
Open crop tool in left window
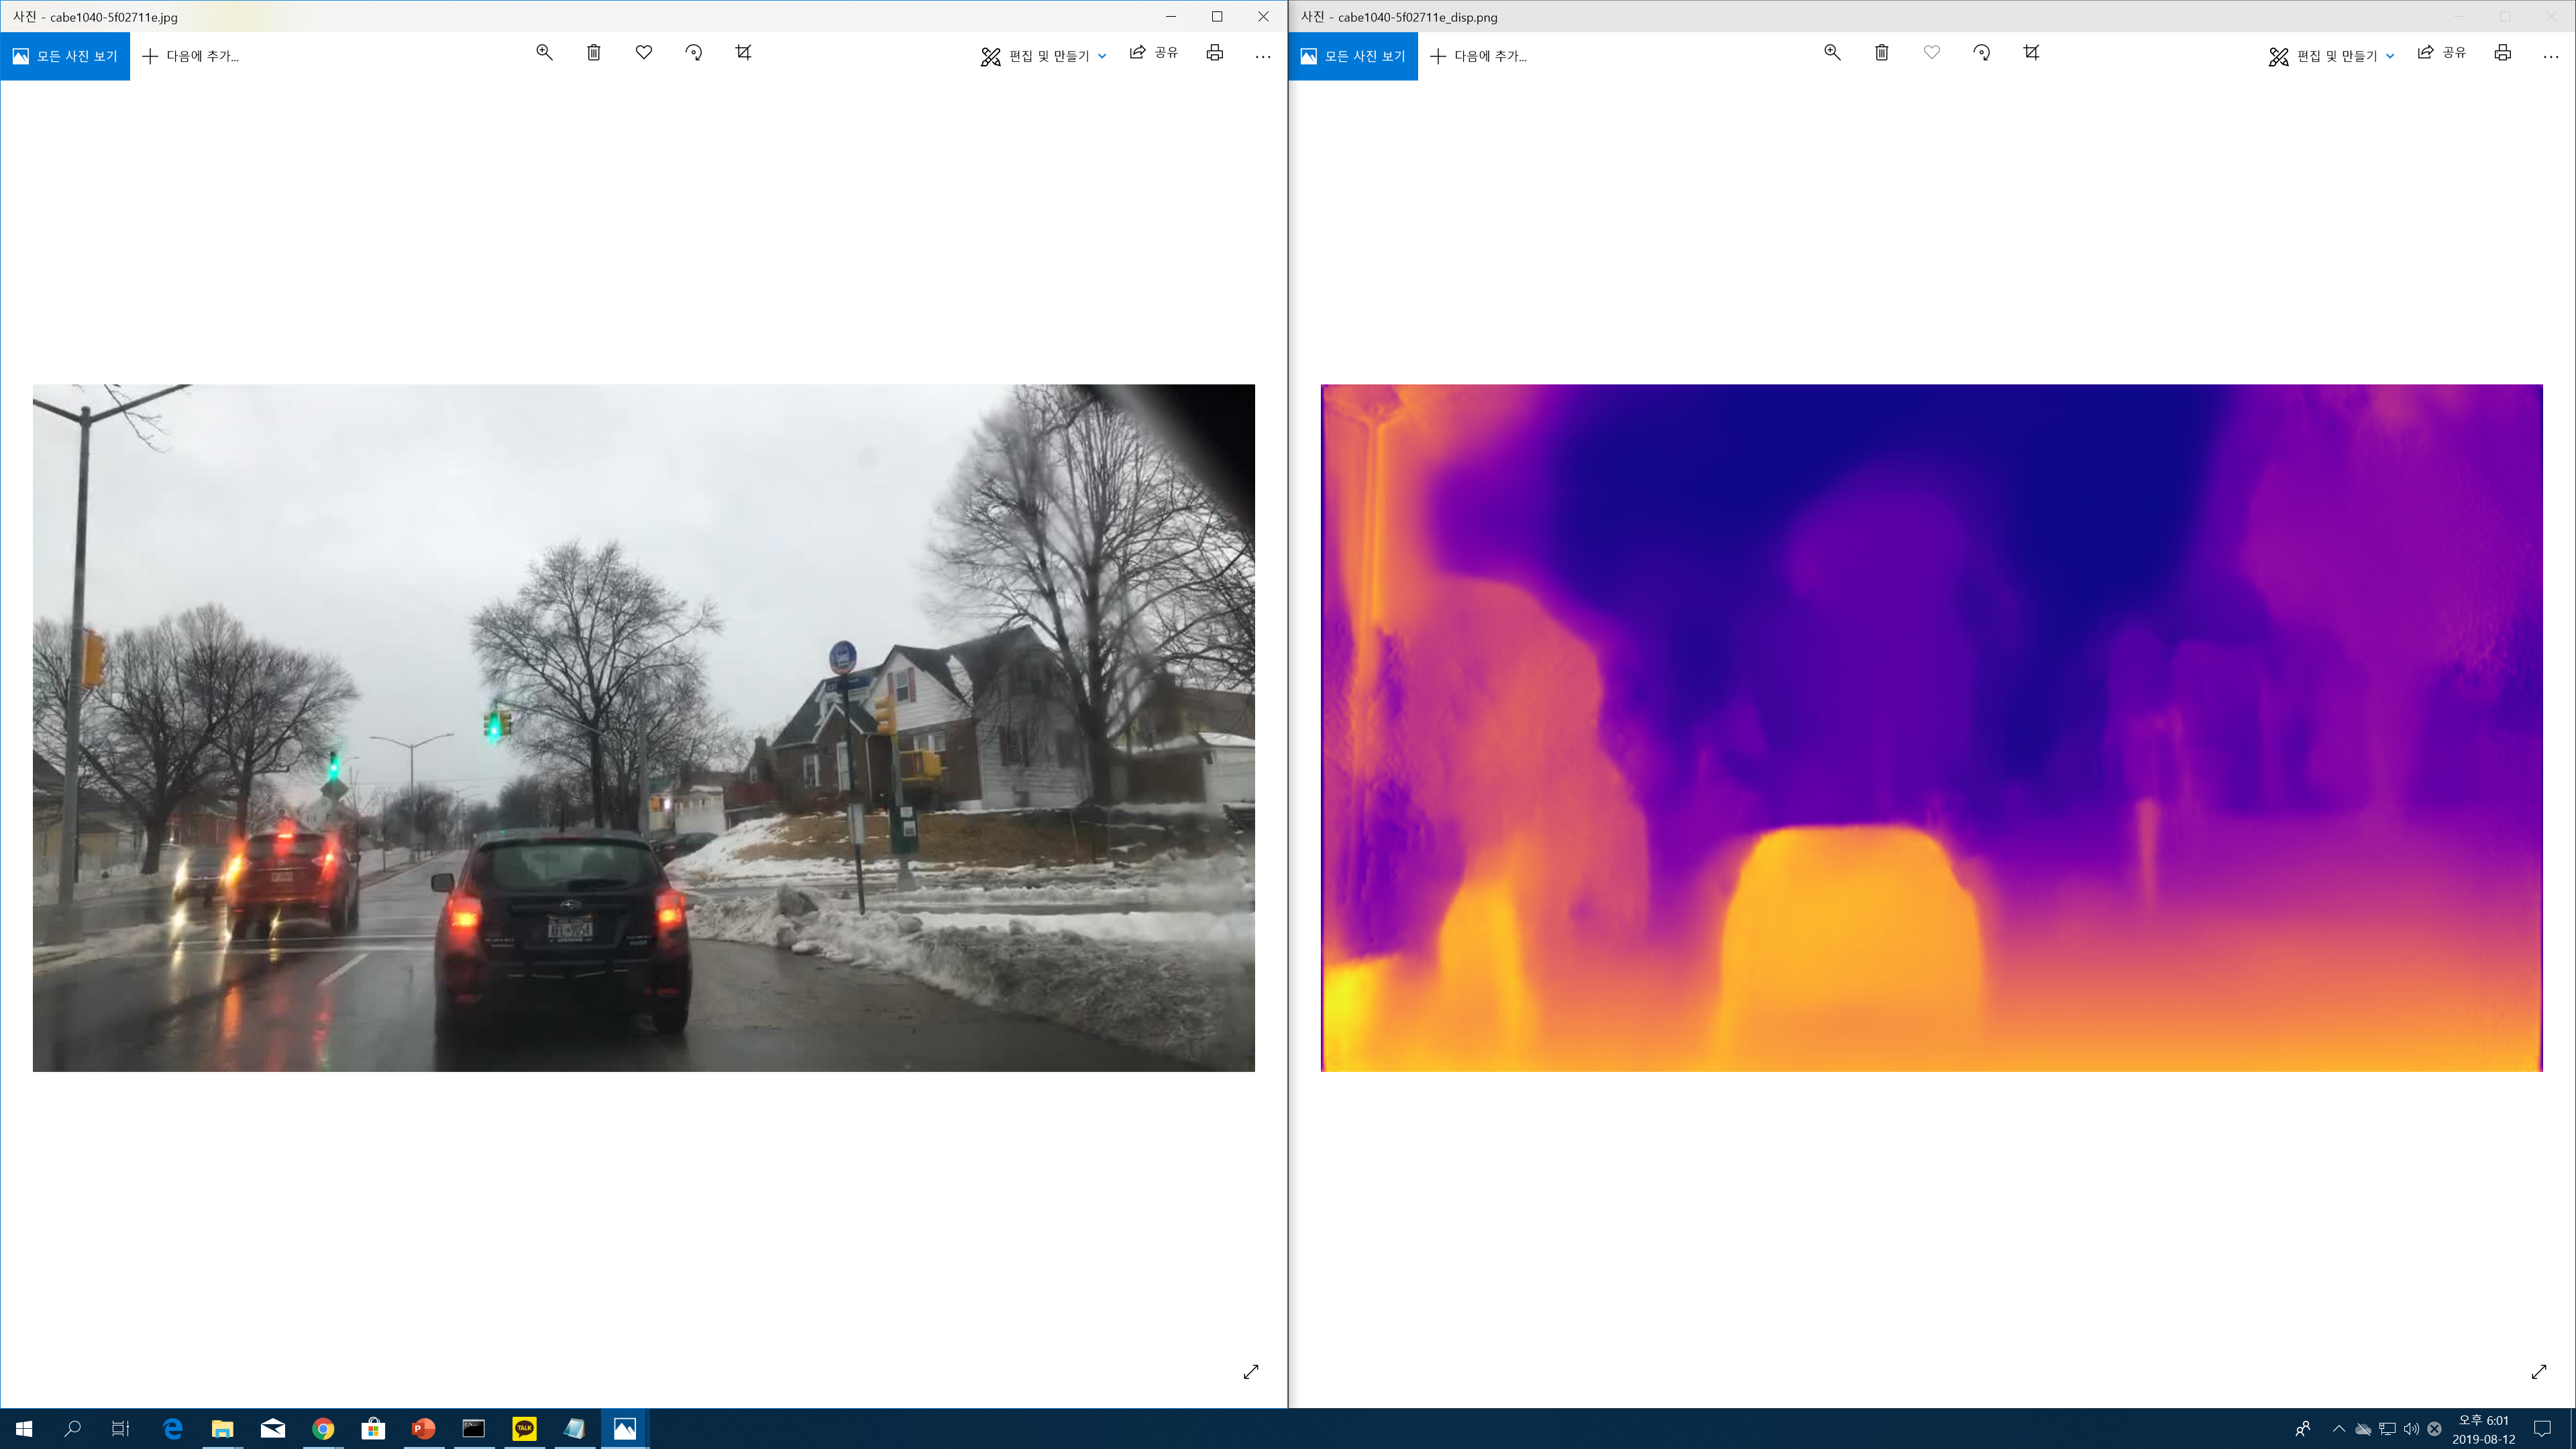click(743, 53)
